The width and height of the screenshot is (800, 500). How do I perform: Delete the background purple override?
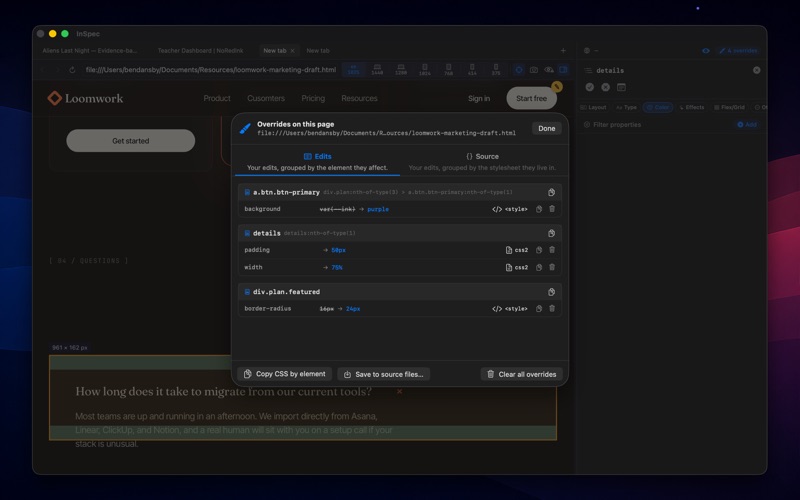[552, 209]
